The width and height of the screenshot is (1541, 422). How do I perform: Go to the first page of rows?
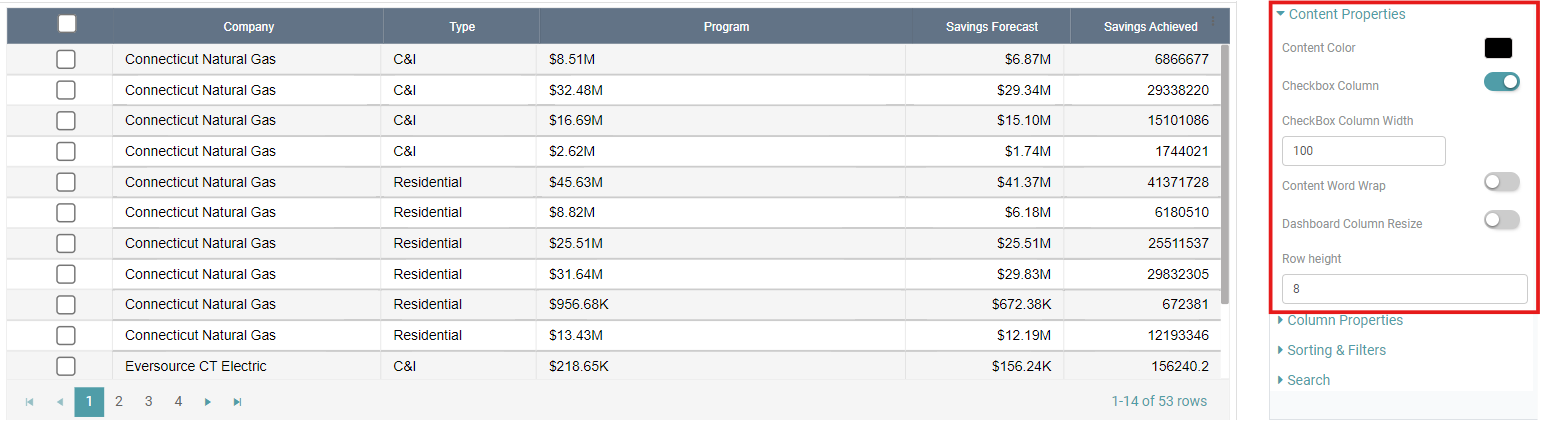click(29, 402)
